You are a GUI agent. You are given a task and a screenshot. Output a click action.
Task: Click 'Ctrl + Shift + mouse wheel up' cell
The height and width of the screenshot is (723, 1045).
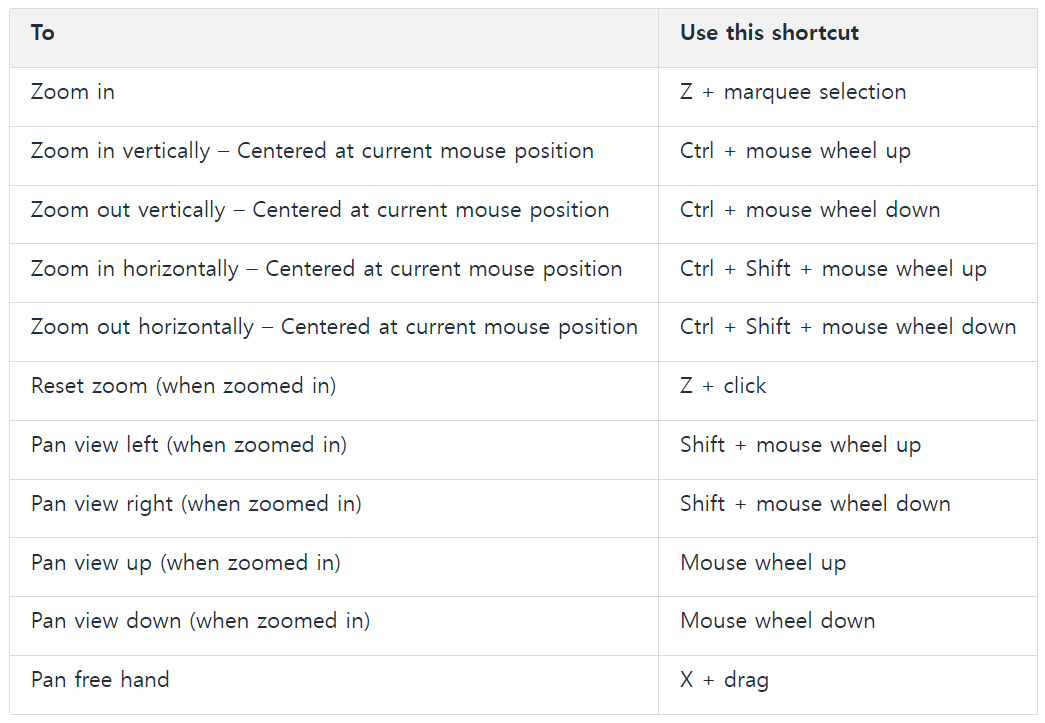[833, 269]
